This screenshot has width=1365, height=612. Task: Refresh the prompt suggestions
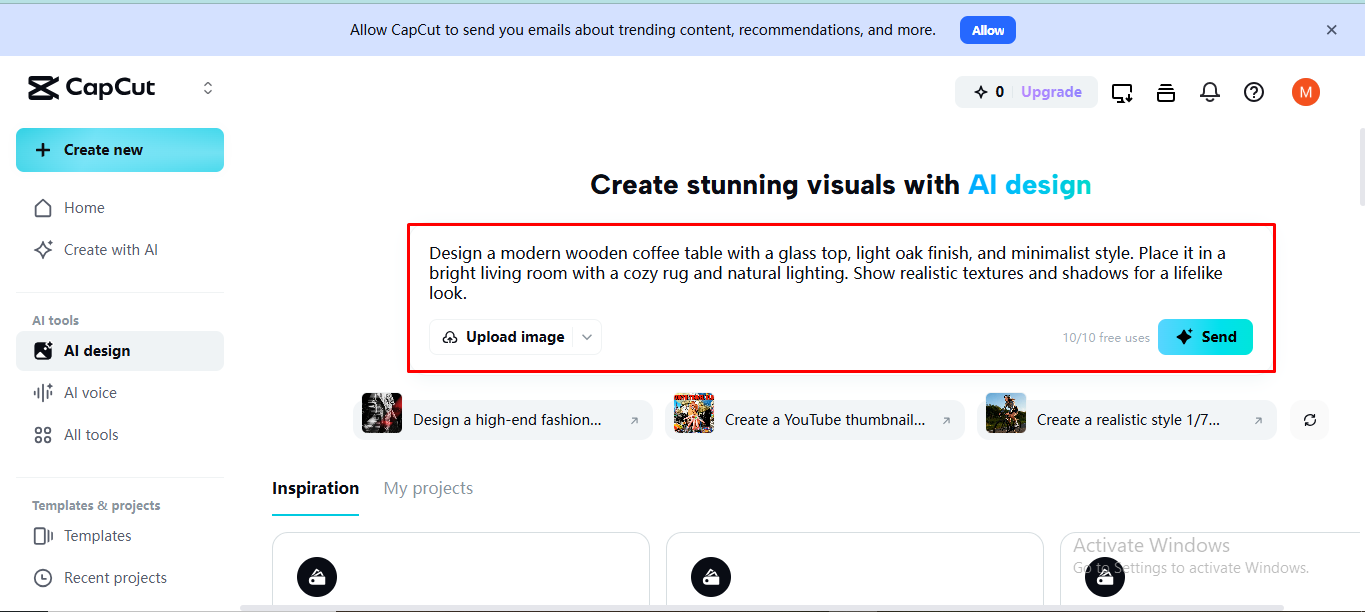click(1309, 420)
